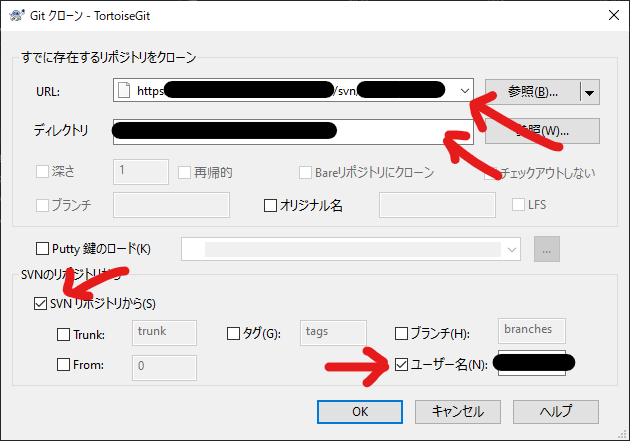Open the Putty key file dropdown
This screenshot has height=441, width=630.
[x=511, y=249]
